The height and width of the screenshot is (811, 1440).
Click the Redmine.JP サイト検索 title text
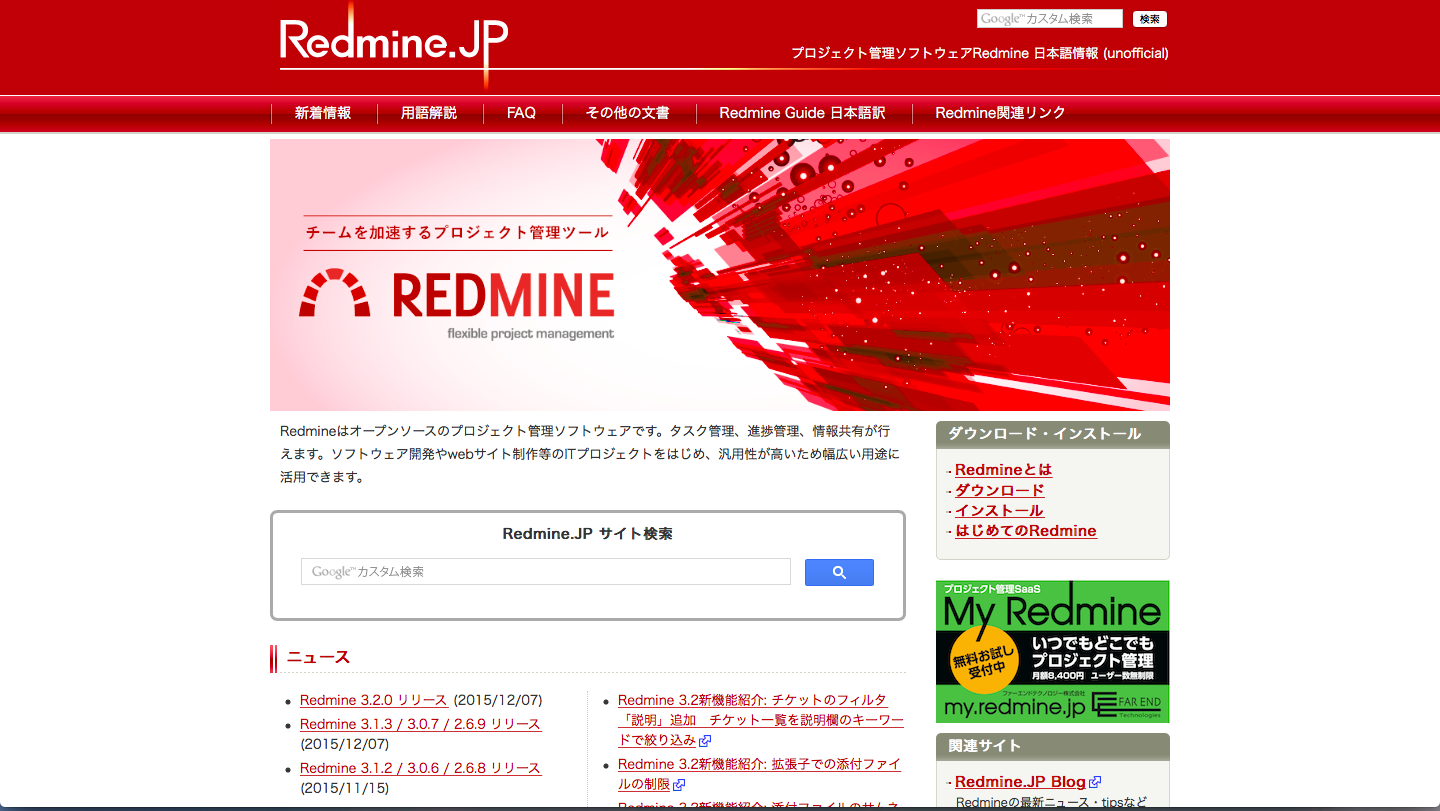(587, 534)
